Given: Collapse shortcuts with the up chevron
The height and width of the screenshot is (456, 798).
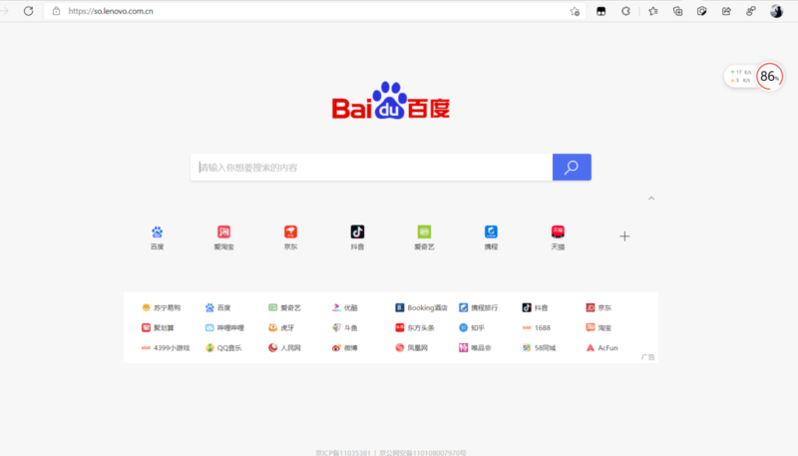Looking at the screenshot, I should tap(651, 198).
